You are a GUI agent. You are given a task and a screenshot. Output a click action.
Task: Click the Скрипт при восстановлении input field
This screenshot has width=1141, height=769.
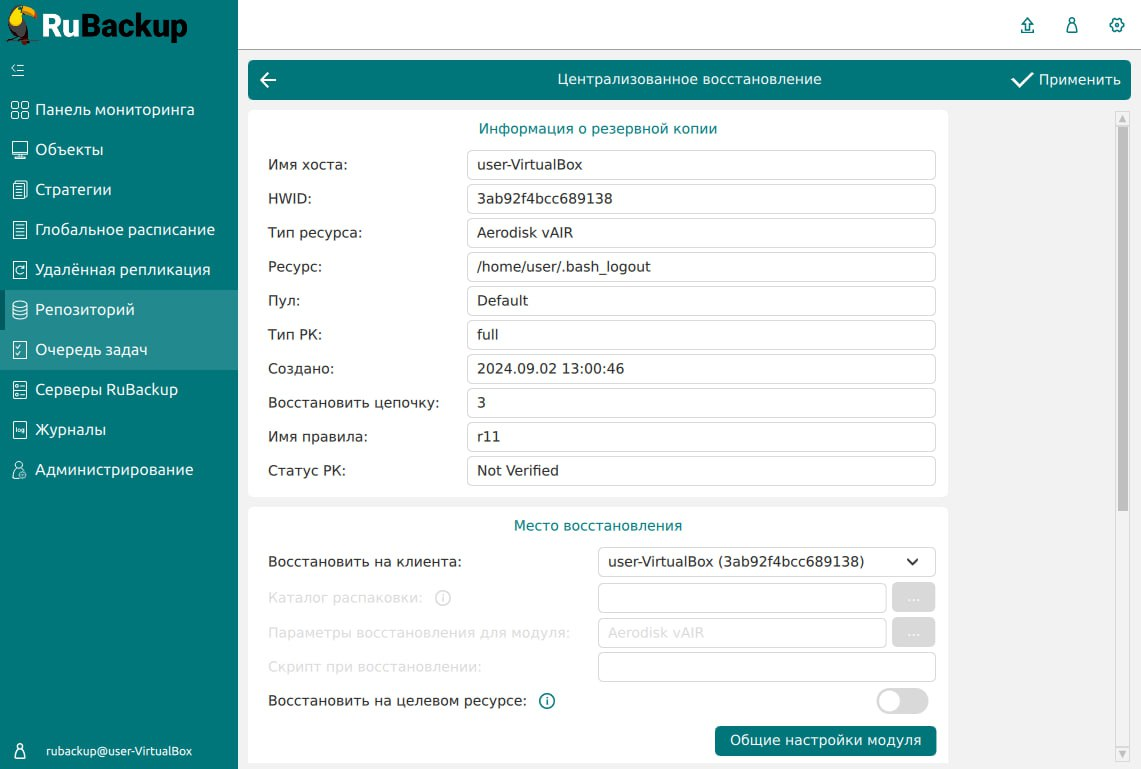click(x=766, y=667)
